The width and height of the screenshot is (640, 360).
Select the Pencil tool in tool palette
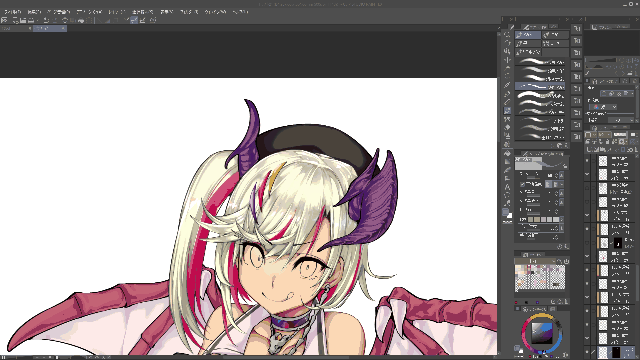pos(507,102)
